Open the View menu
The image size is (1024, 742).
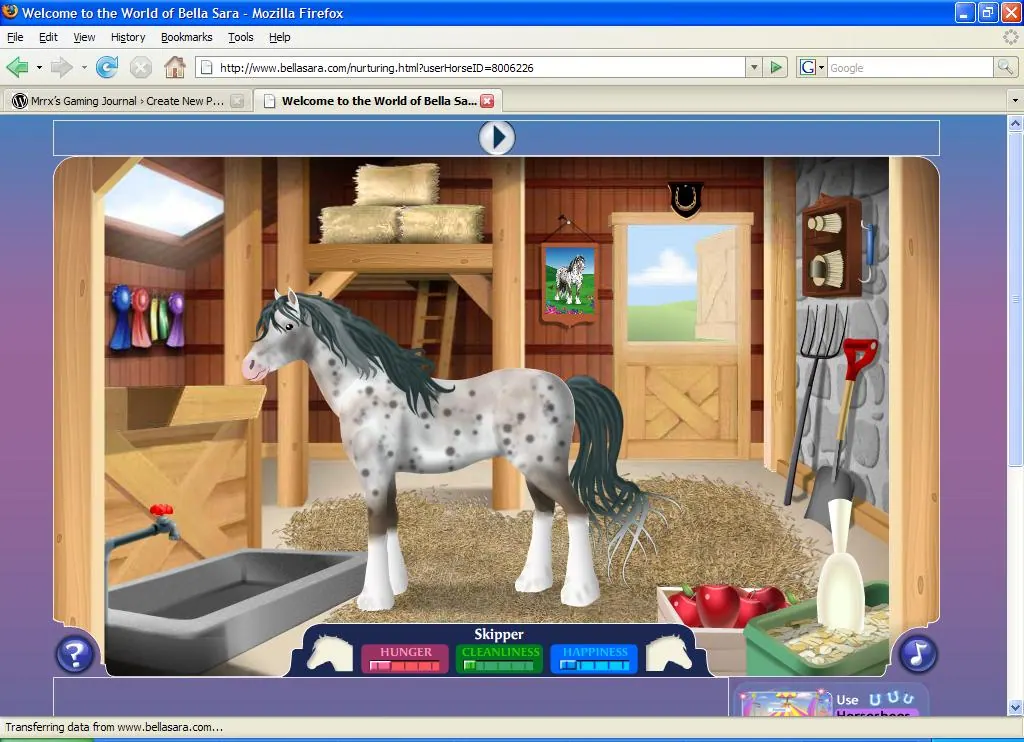[84, 37]
